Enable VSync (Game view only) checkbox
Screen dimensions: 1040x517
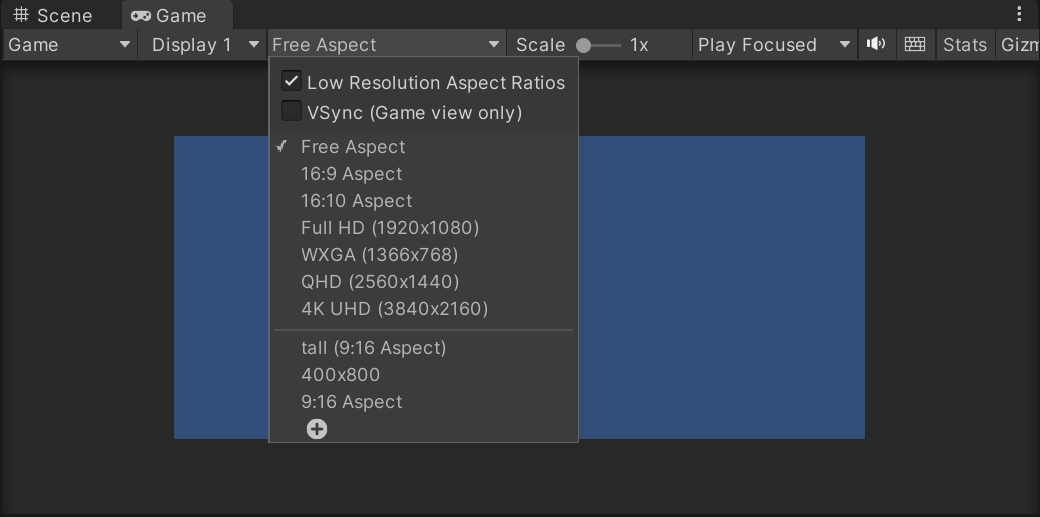[x=291, y=111]
